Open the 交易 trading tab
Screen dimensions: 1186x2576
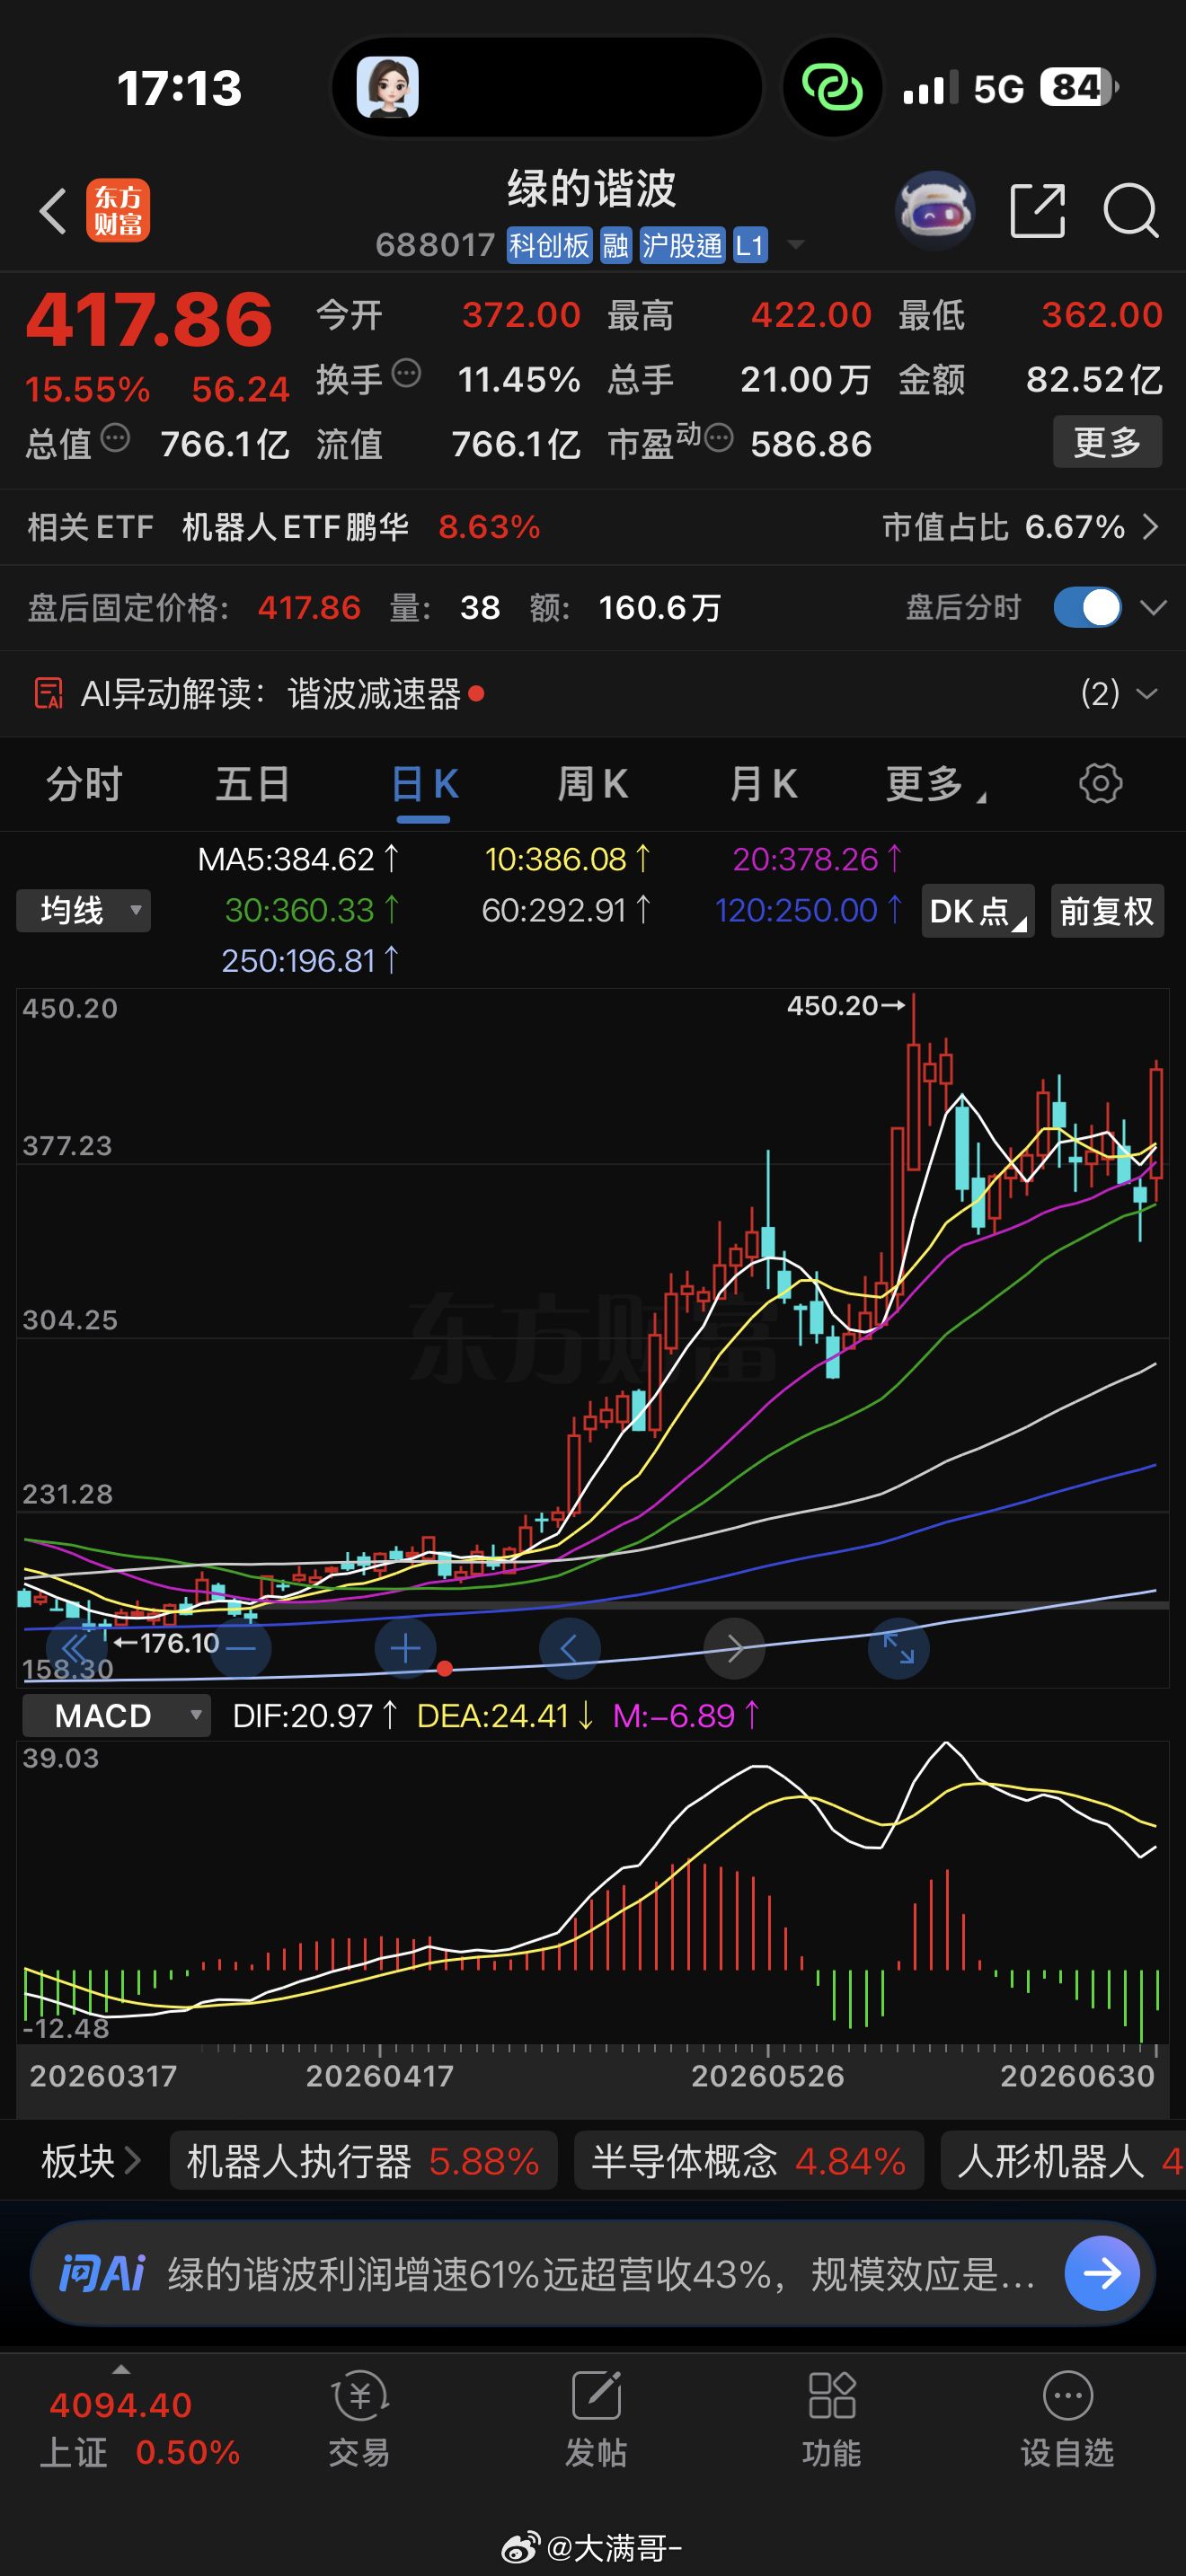(x=358, y=2418)
